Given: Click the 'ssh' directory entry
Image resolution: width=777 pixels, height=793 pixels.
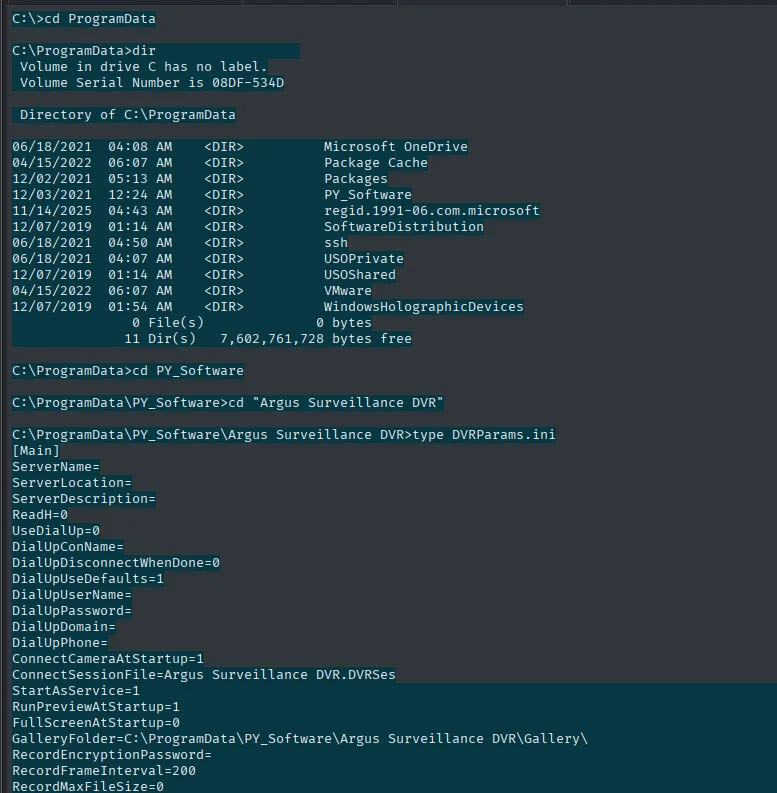Looking at the screenshot, I should (336, 243).
